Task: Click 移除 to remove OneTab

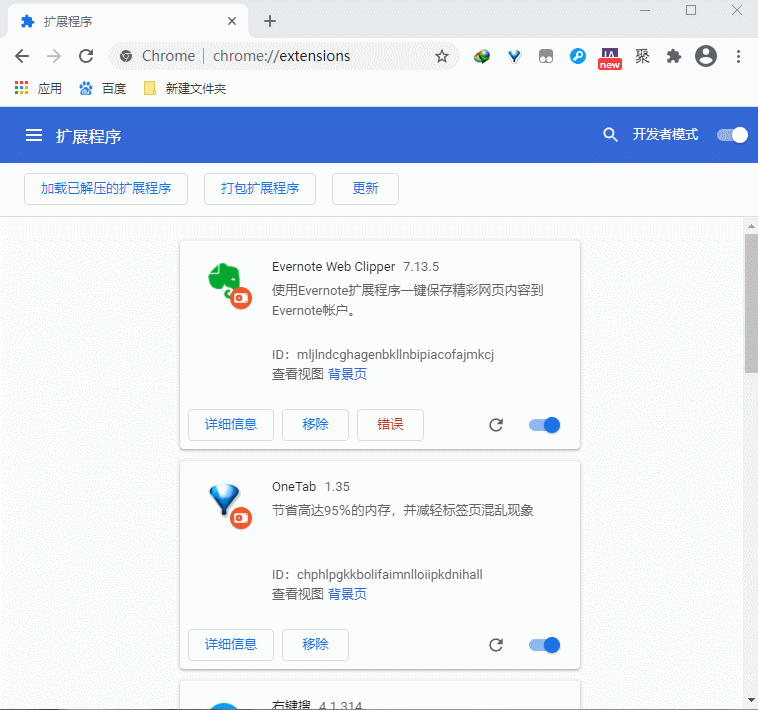Action: point(315,645)
